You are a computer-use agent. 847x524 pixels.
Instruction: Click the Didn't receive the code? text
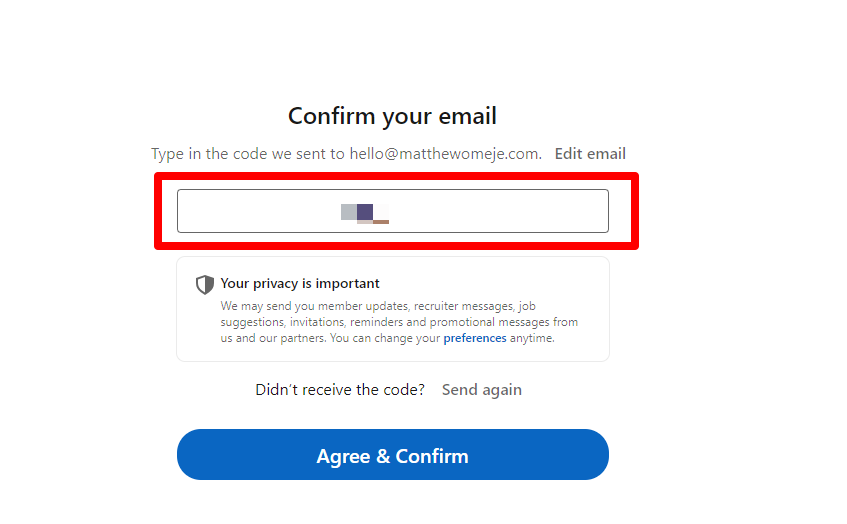(340, 389)
